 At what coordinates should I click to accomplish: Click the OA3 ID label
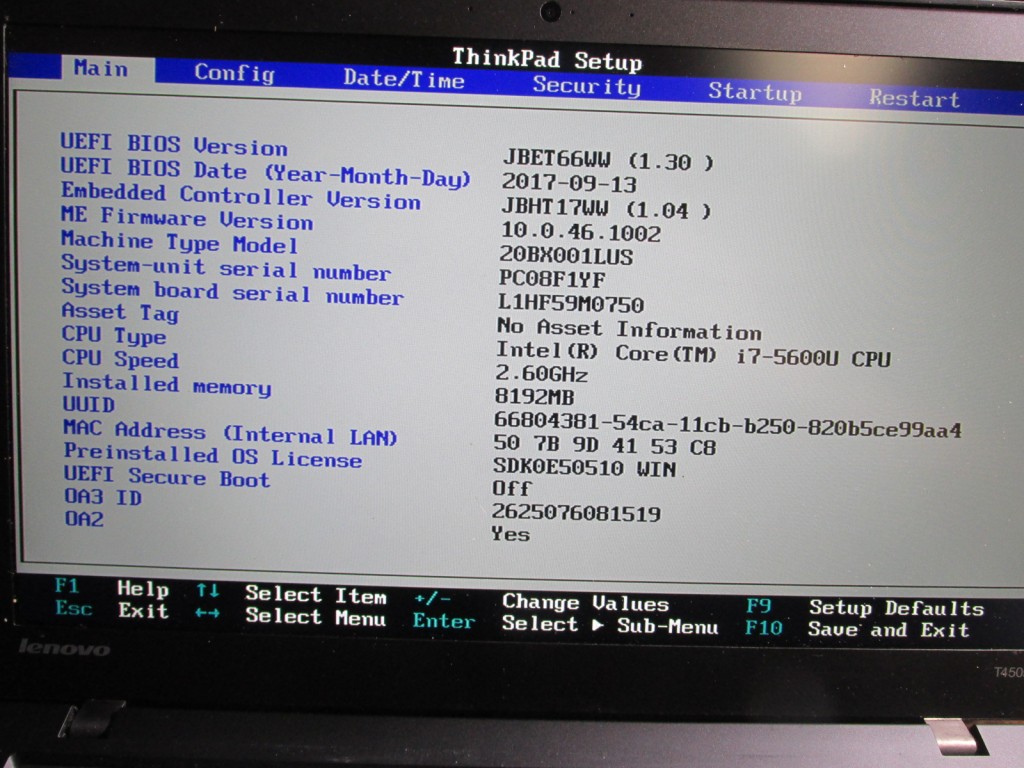(x=103, y=497)
